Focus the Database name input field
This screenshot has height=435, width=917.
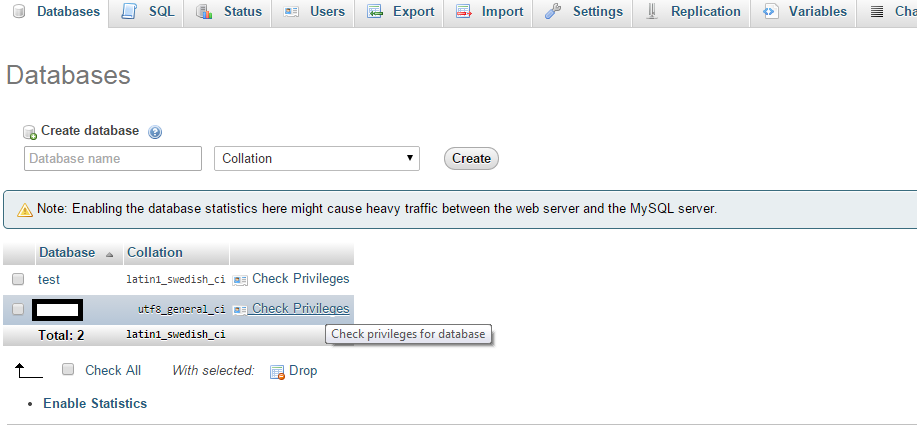[113, 158]
